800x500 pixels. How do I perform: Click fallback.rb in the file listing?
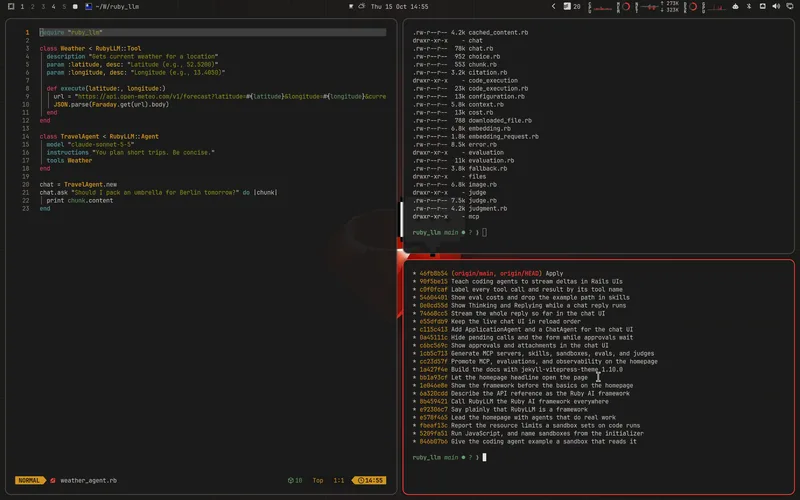coord(488,168)
